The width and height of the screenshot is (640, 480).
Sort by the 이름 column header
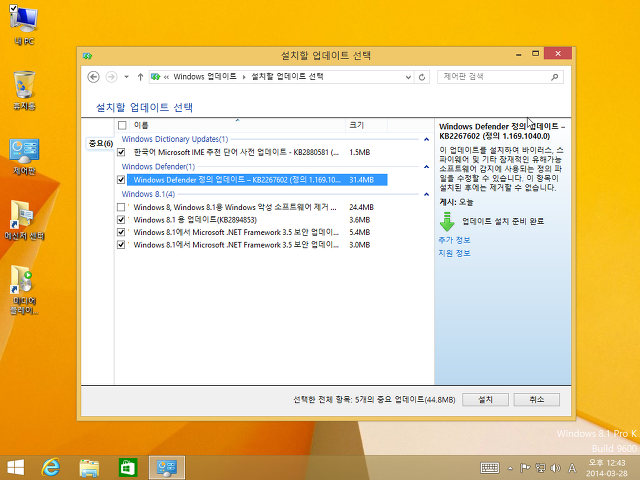coord(238,125)
